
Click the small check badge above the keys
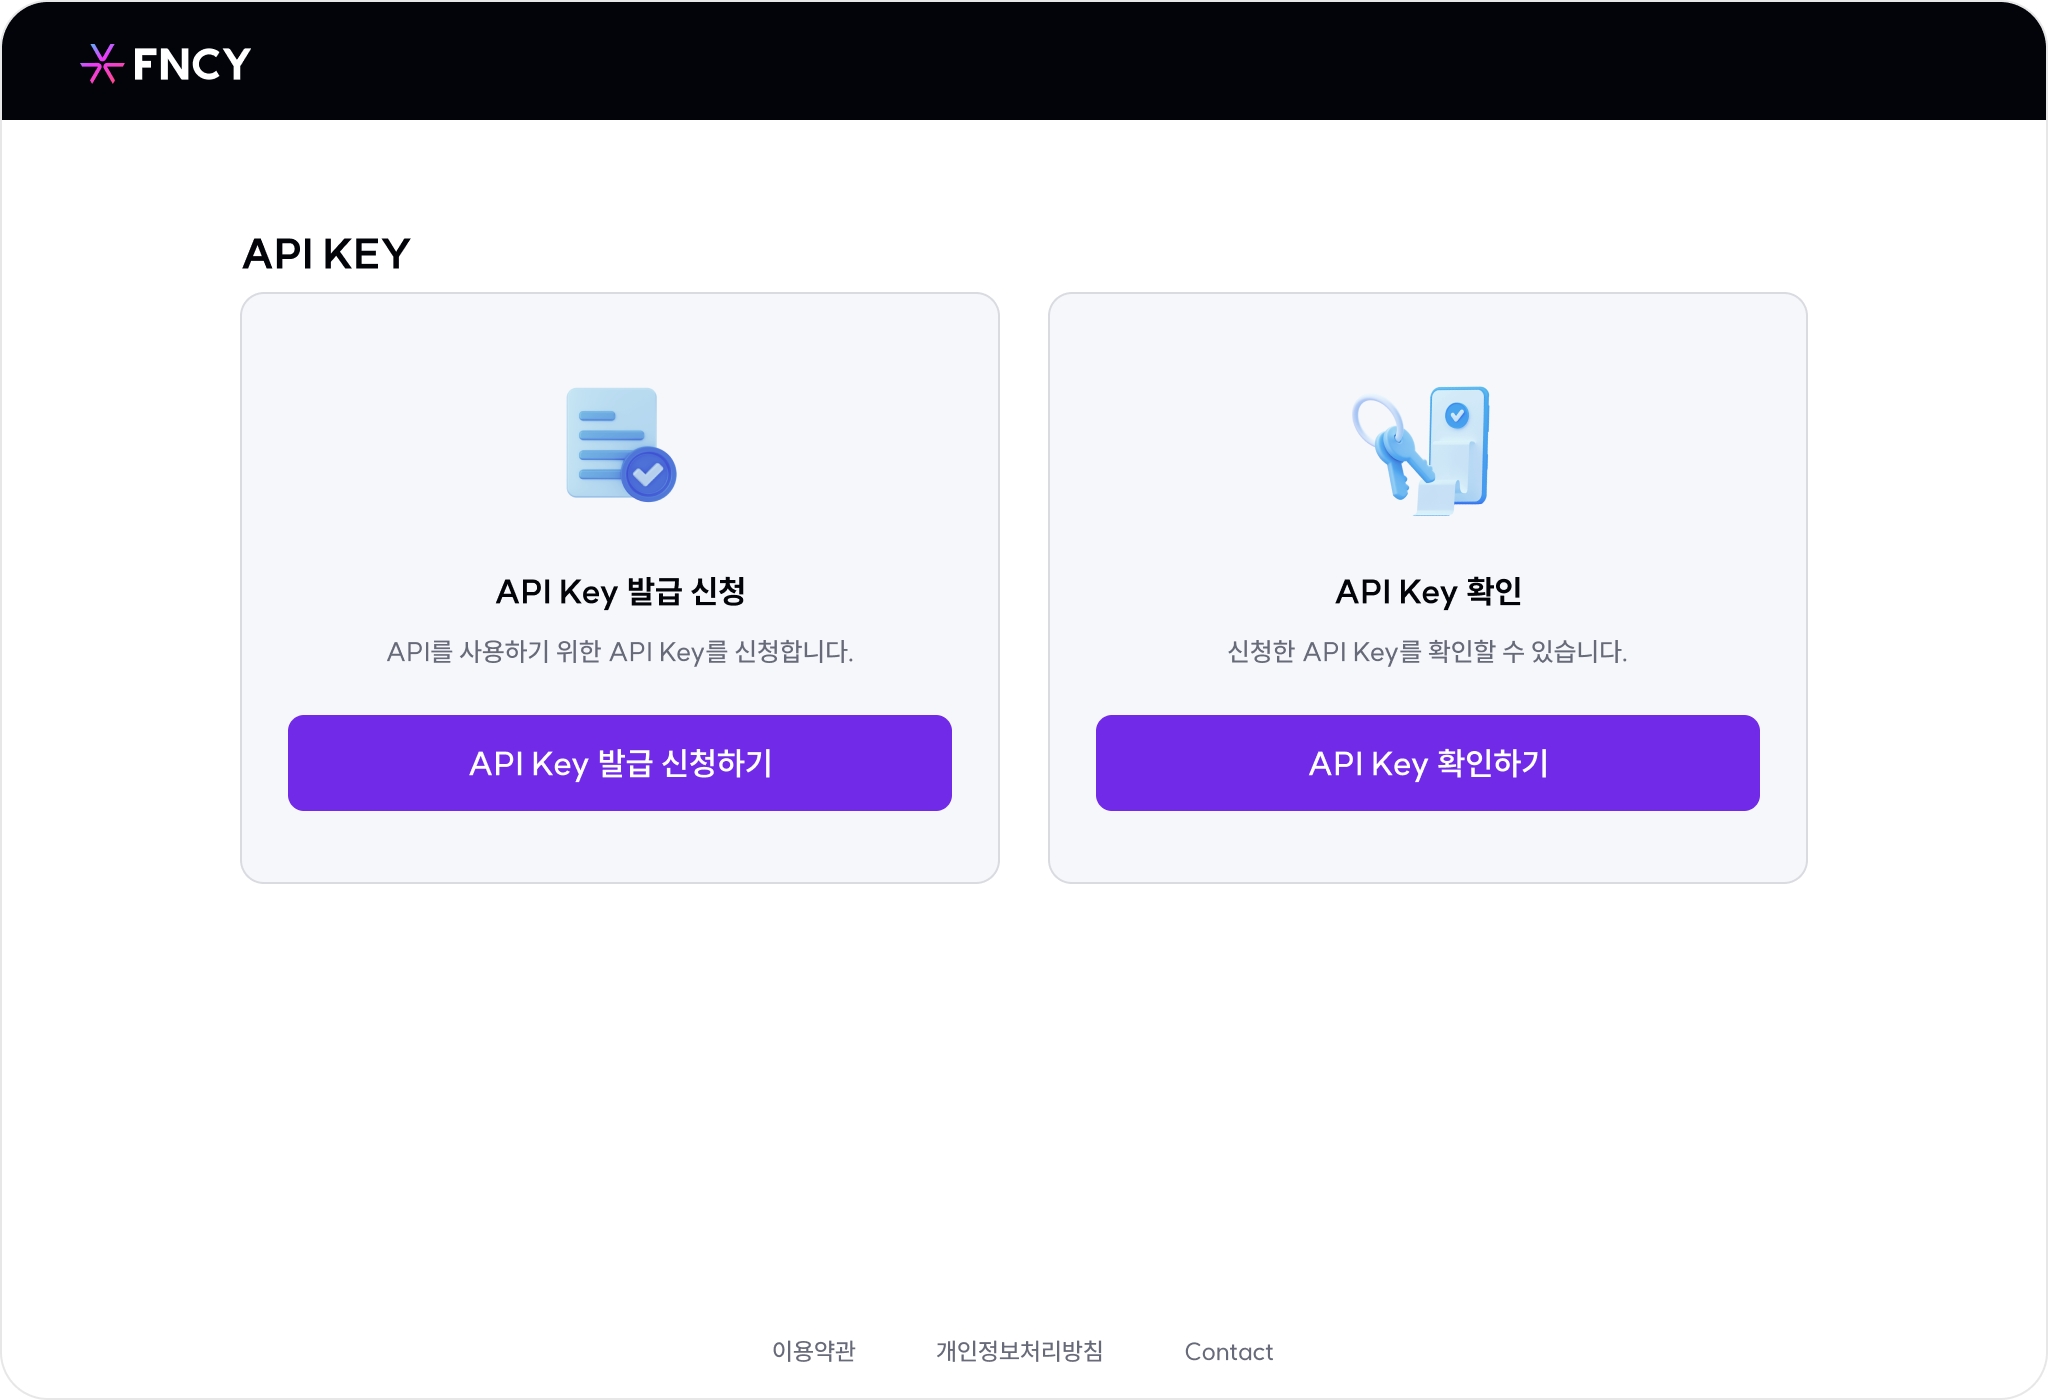(1457, 414)
